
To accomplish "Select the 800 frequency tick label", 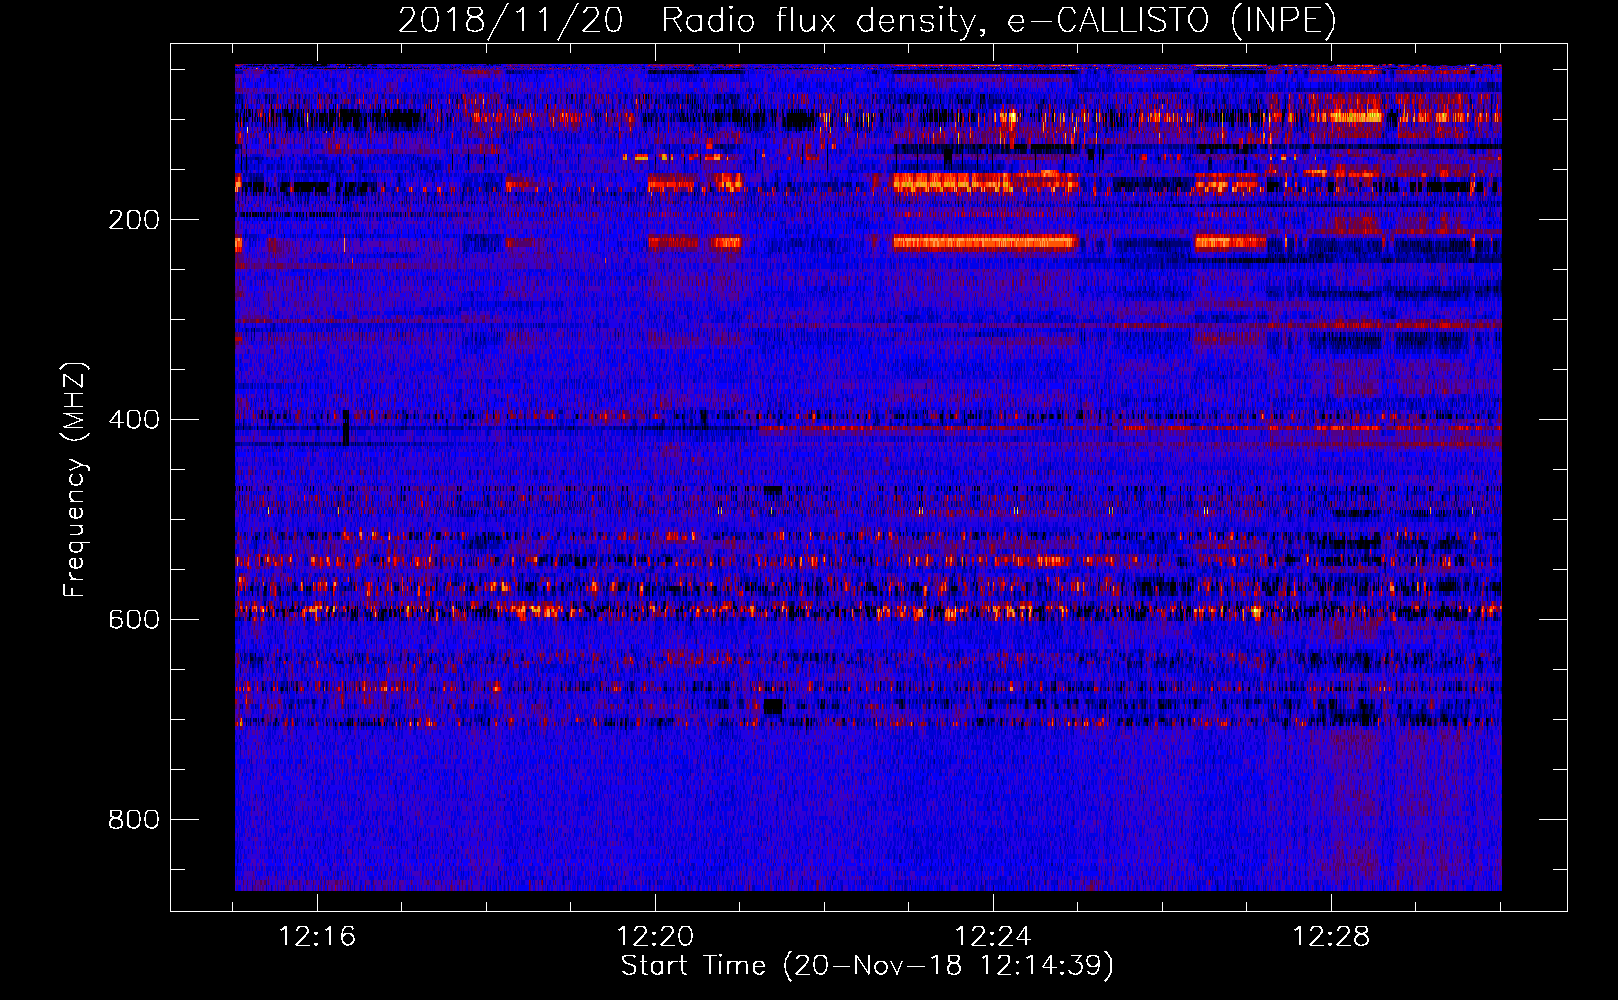I will tap(134, 819).
